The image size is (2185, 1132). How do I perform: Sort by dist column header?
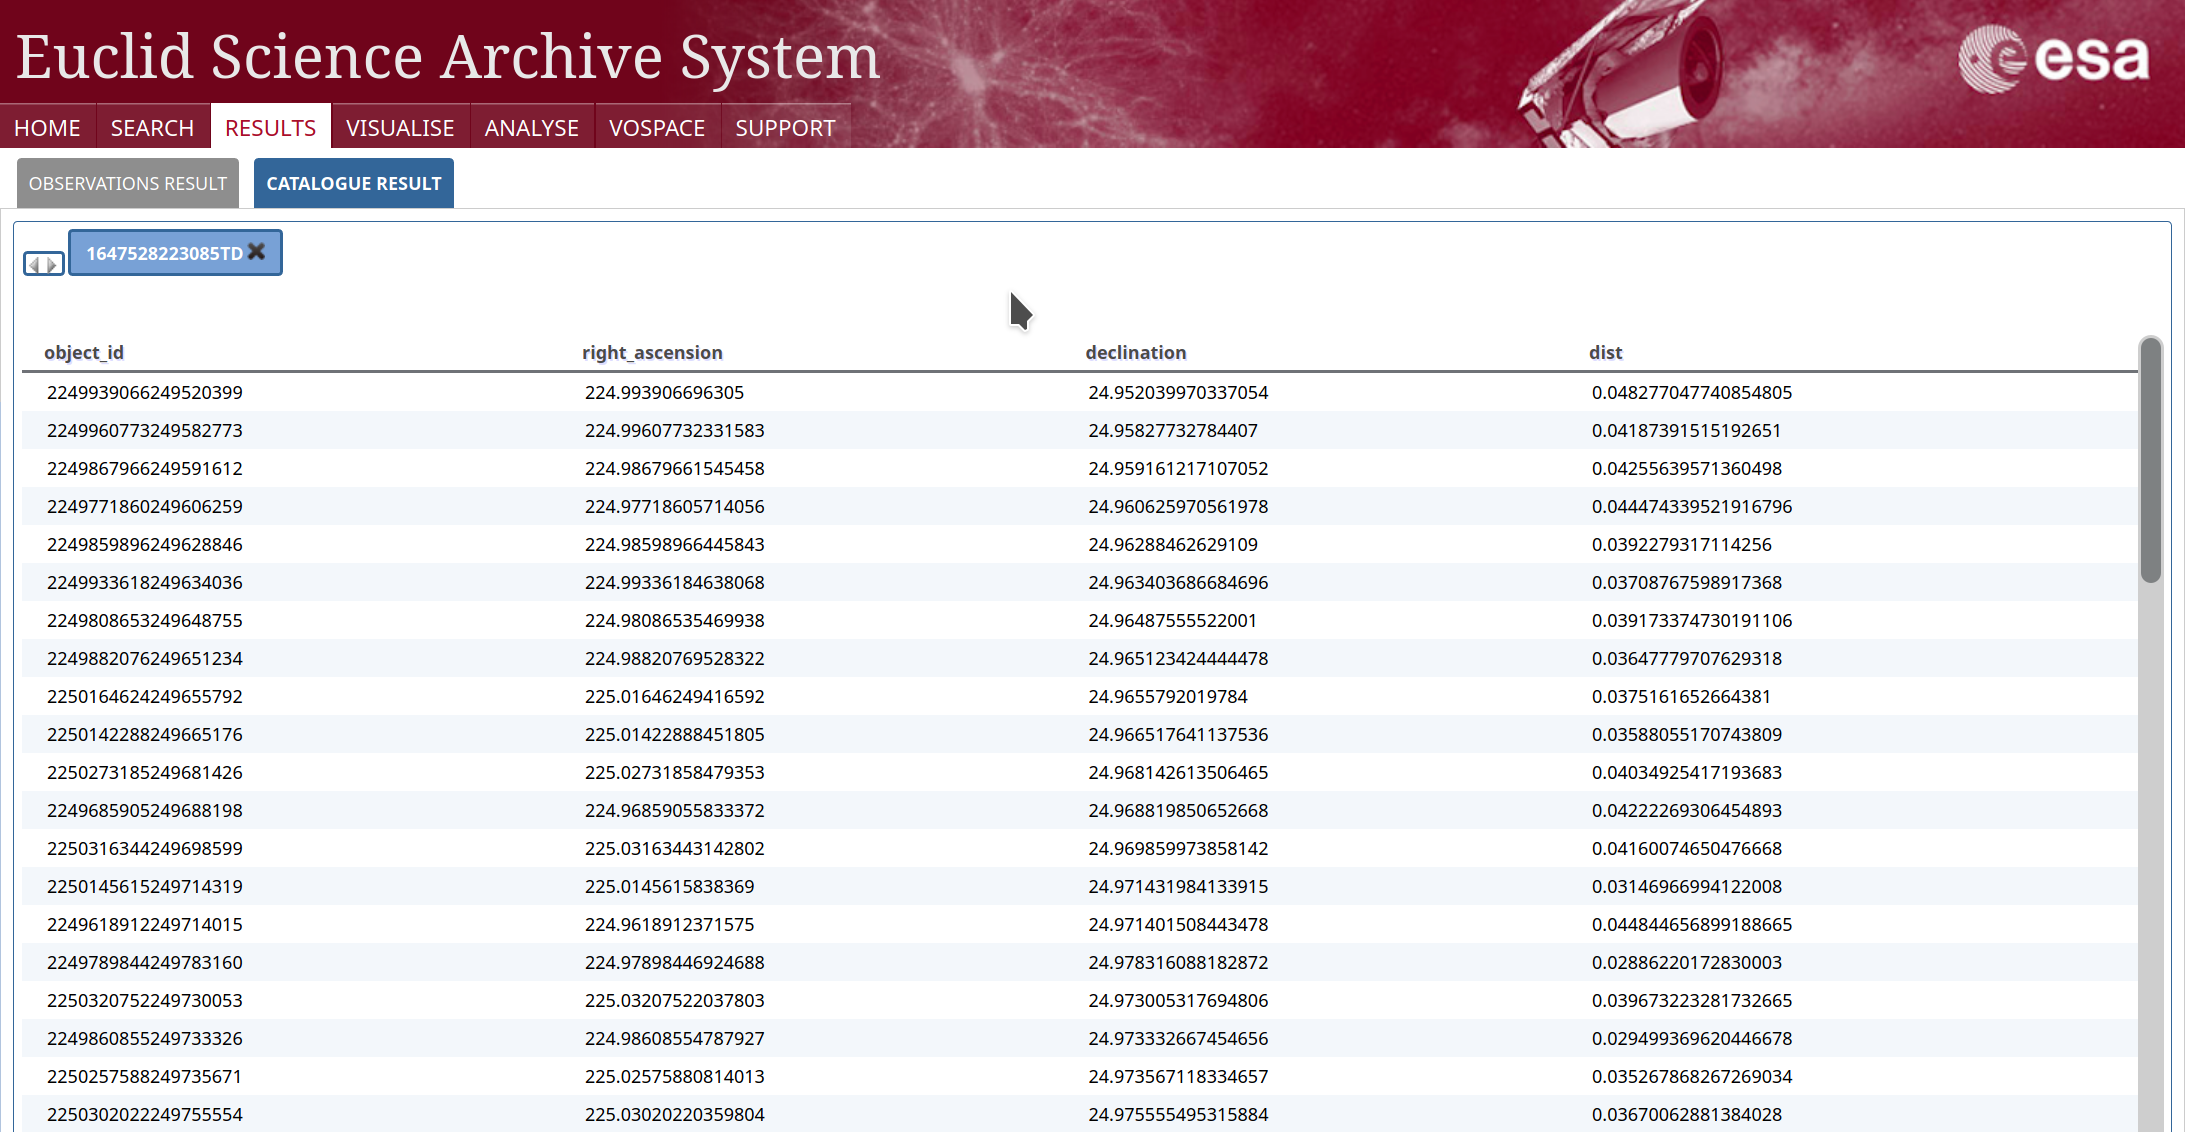click(x=1605, y=352)
